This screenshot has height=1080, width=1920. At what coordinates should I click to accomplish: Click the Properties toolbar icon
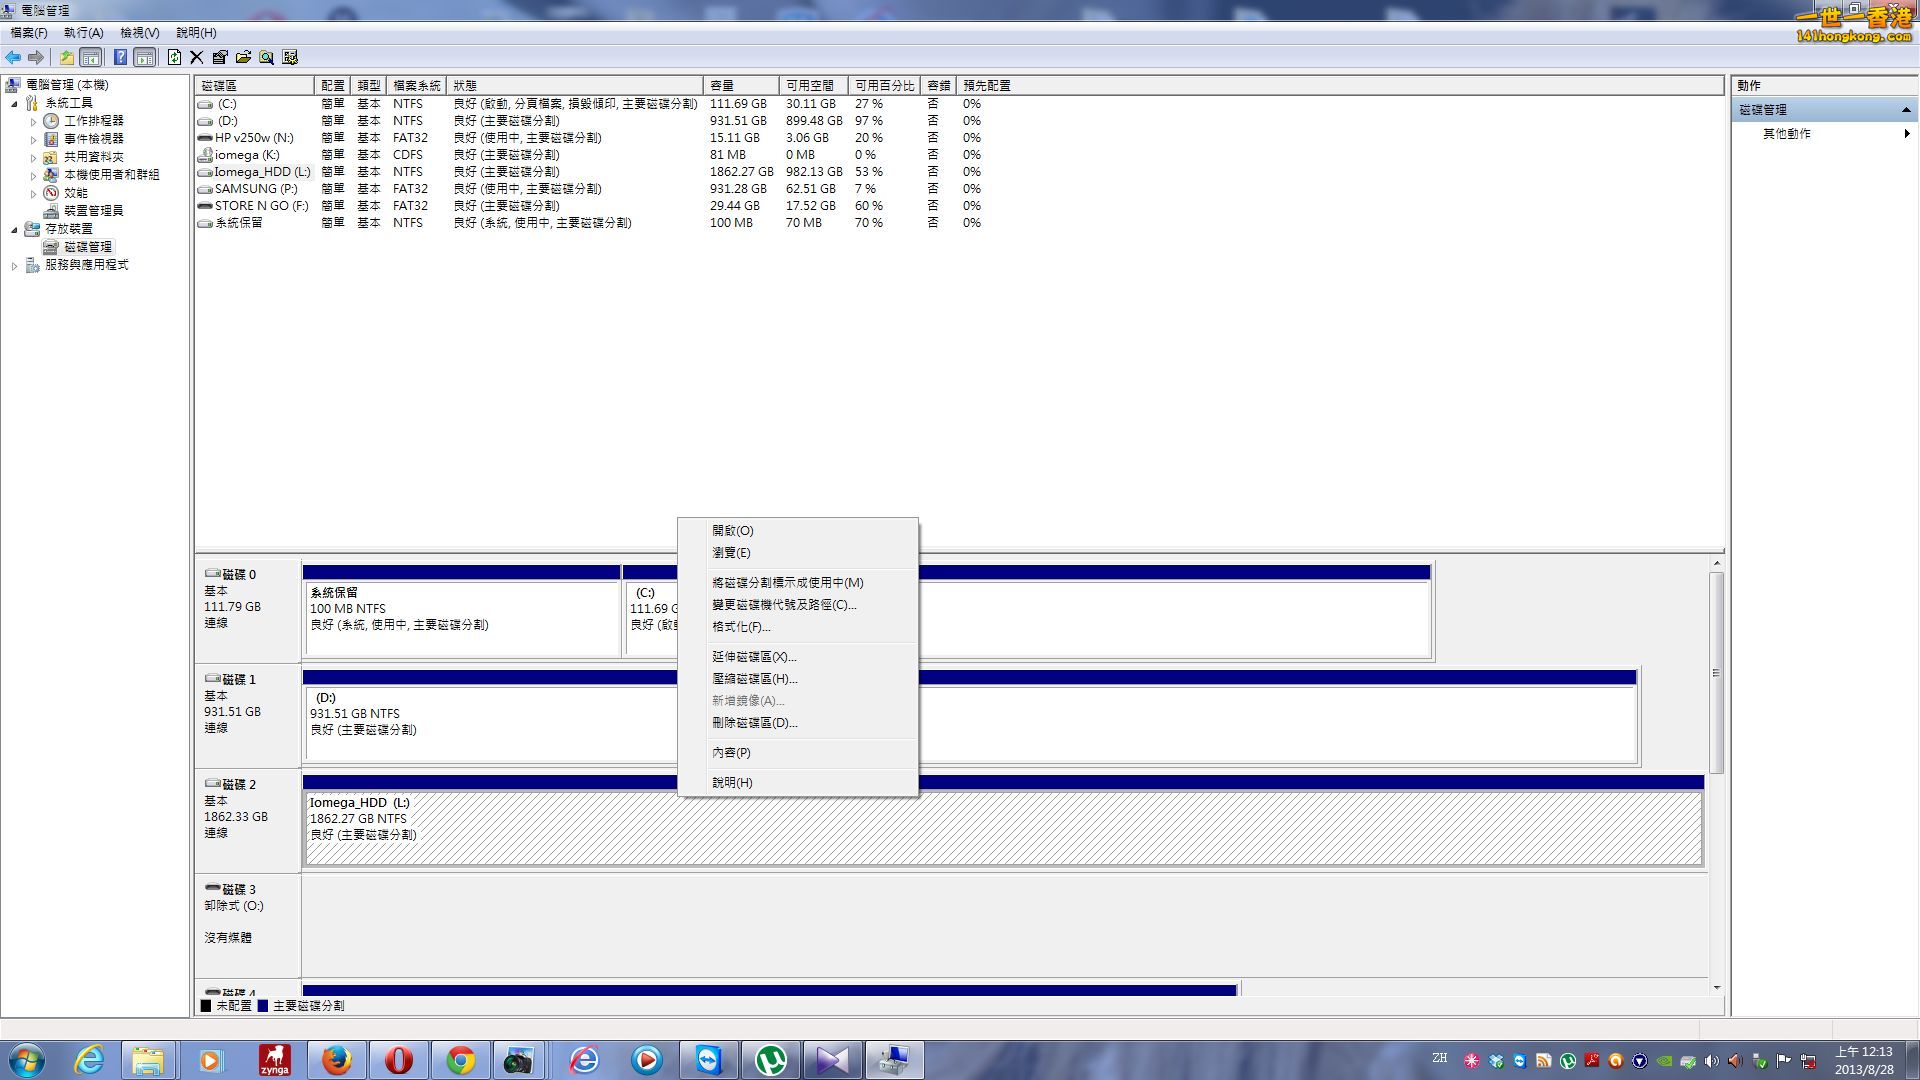pos(220,57)
